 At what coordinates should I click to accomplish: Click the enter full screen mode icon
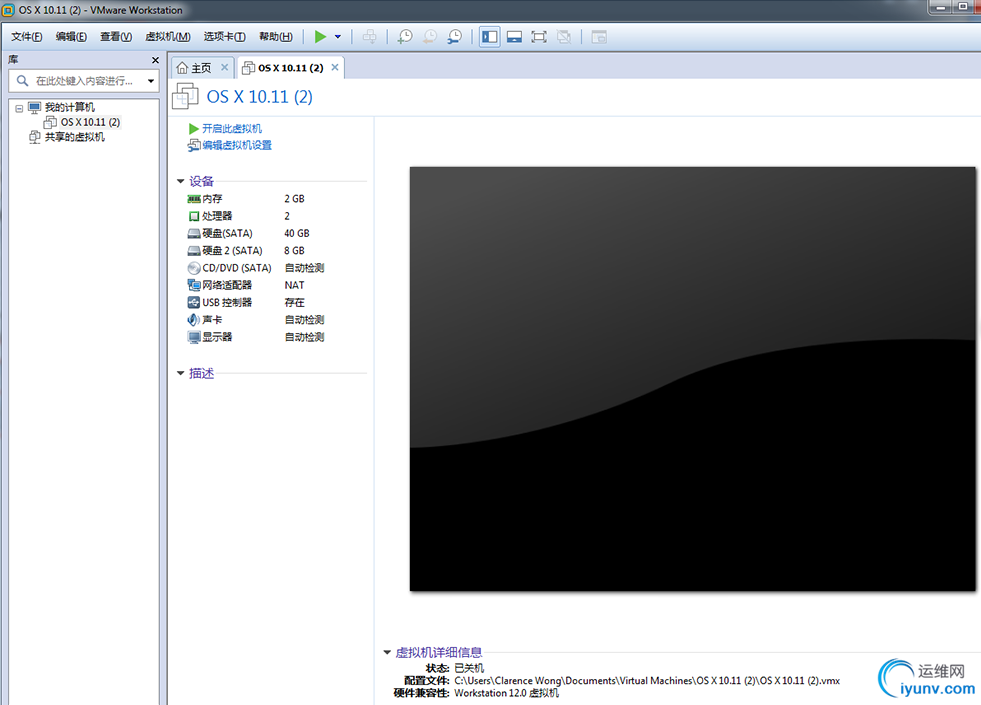pos(539,36)
